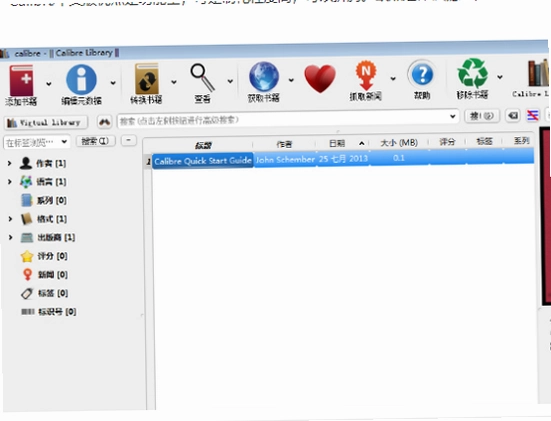Click the Add books red book icon
Screen dimensions: 551x421
pyautogui.click(x=21, y=80)
